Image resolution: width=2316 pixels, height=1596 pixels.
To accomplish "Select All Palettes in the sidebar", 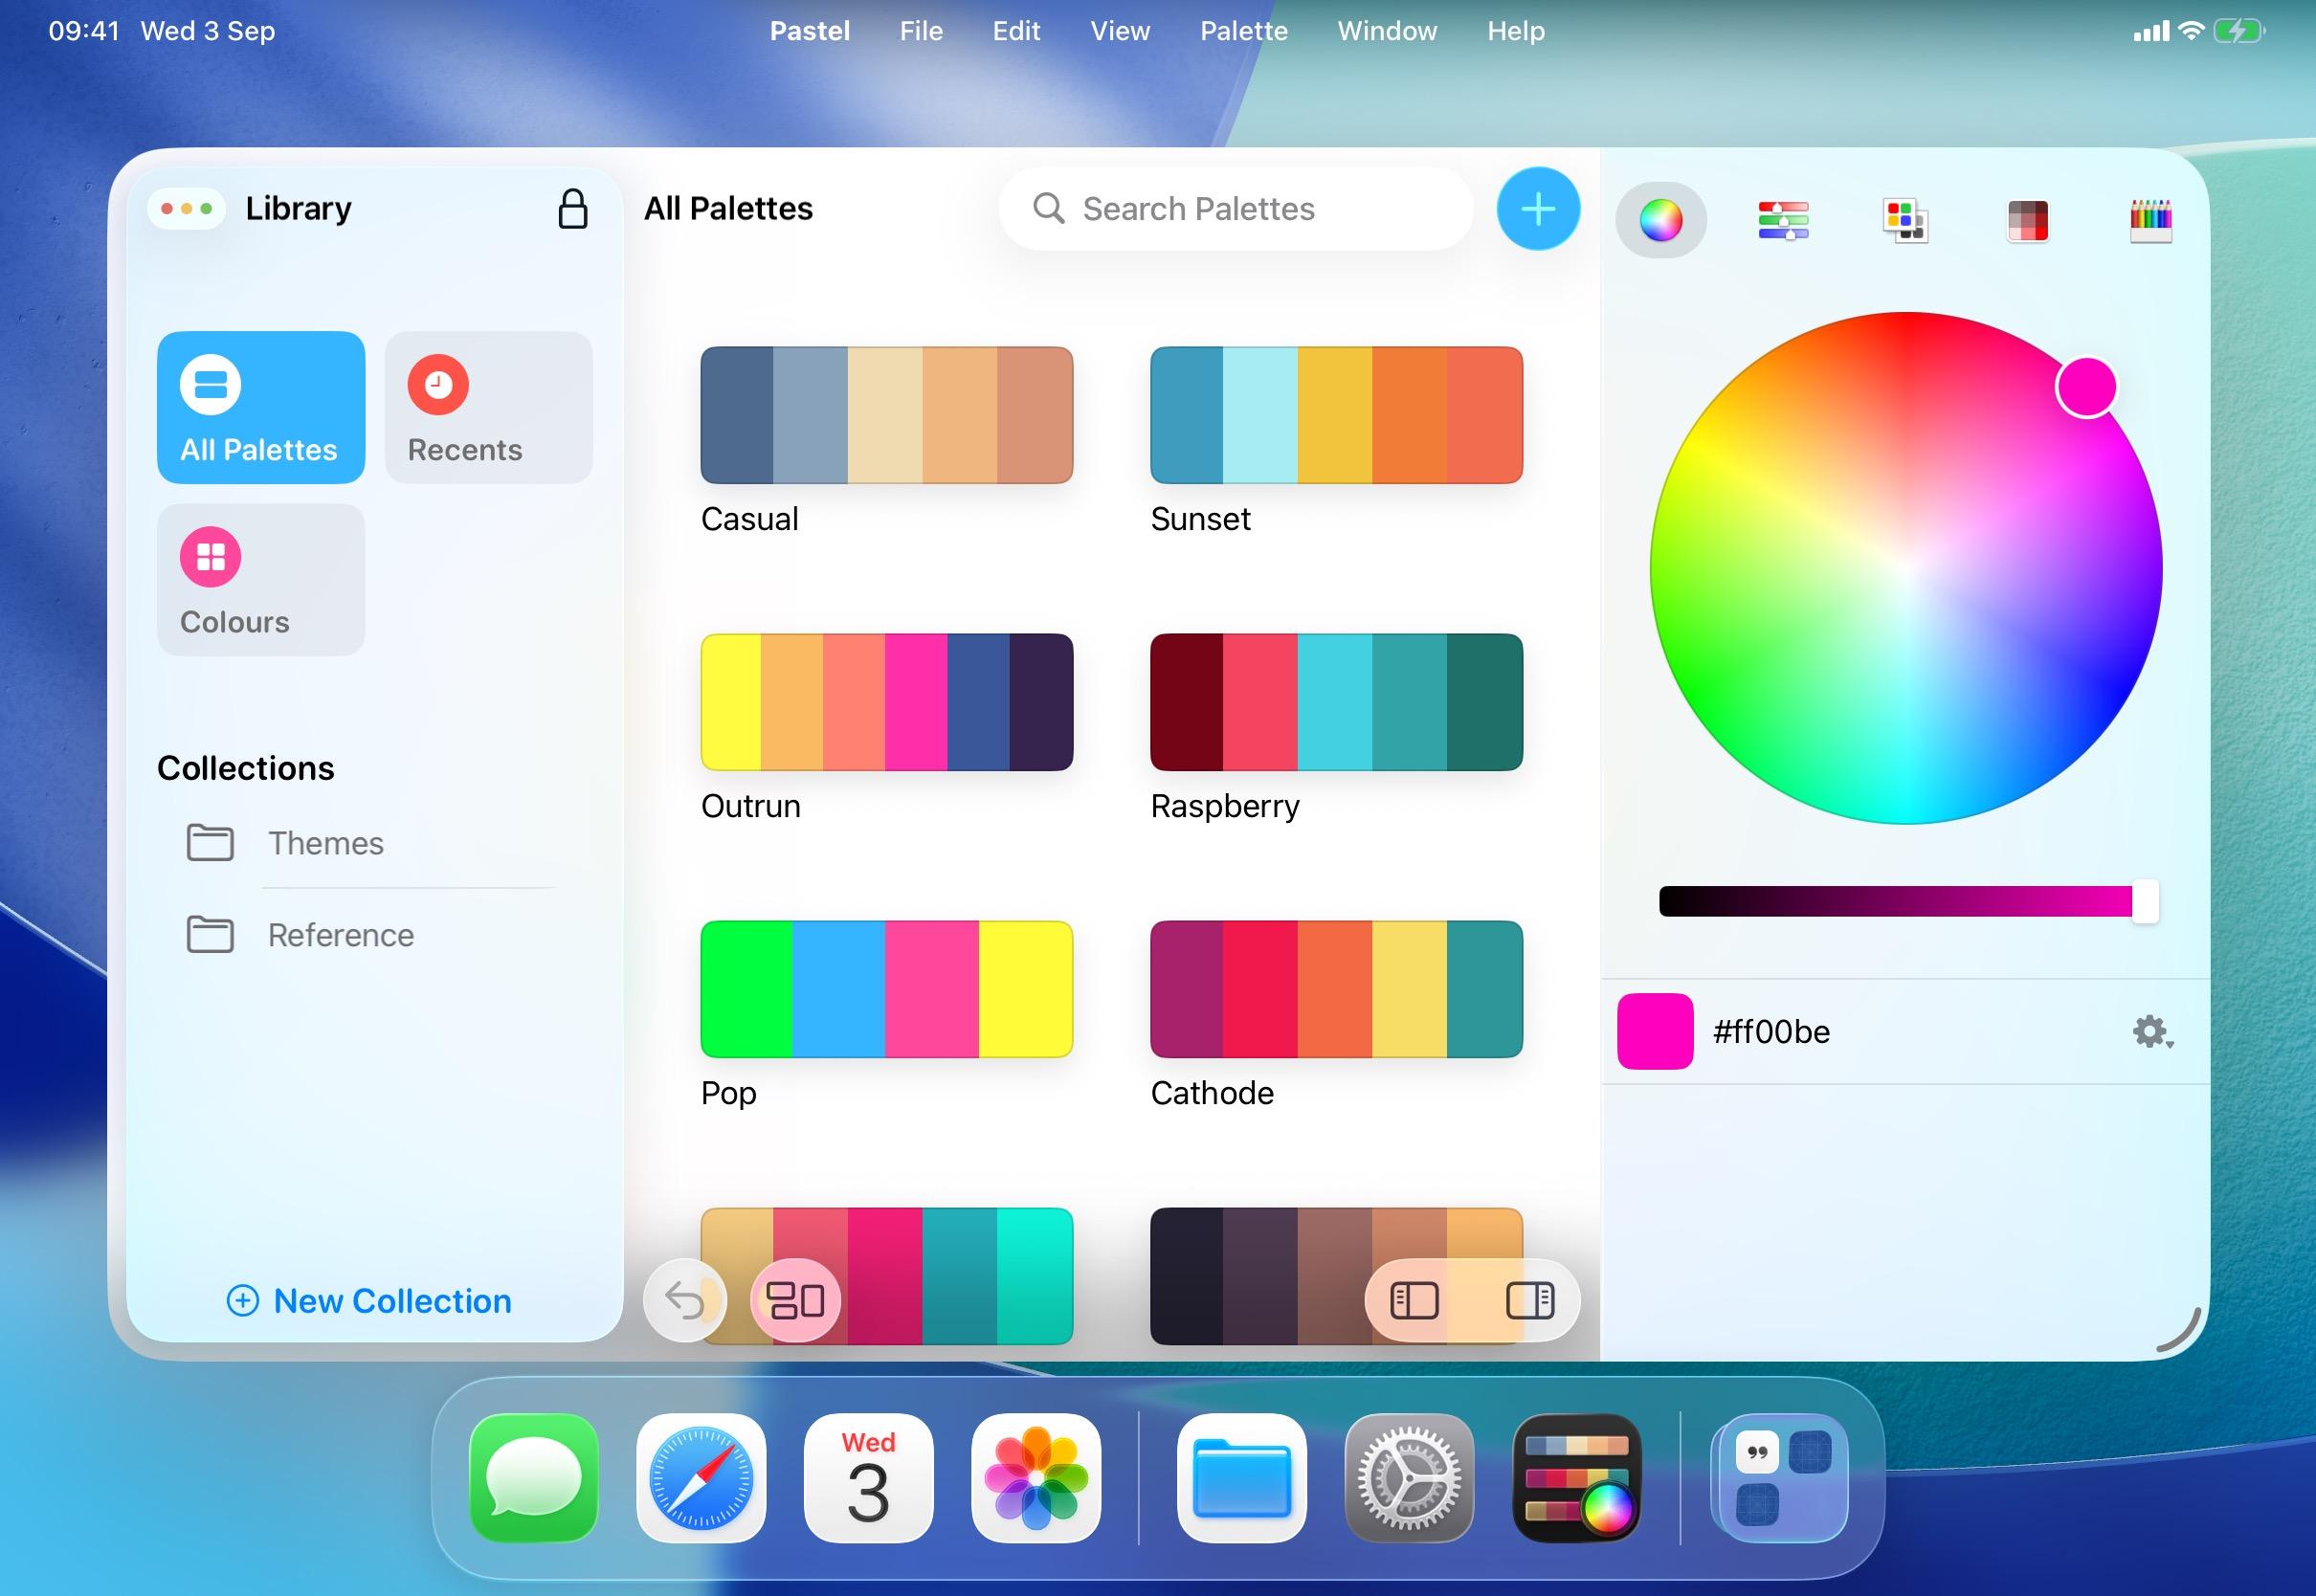I will pos(261,407).
